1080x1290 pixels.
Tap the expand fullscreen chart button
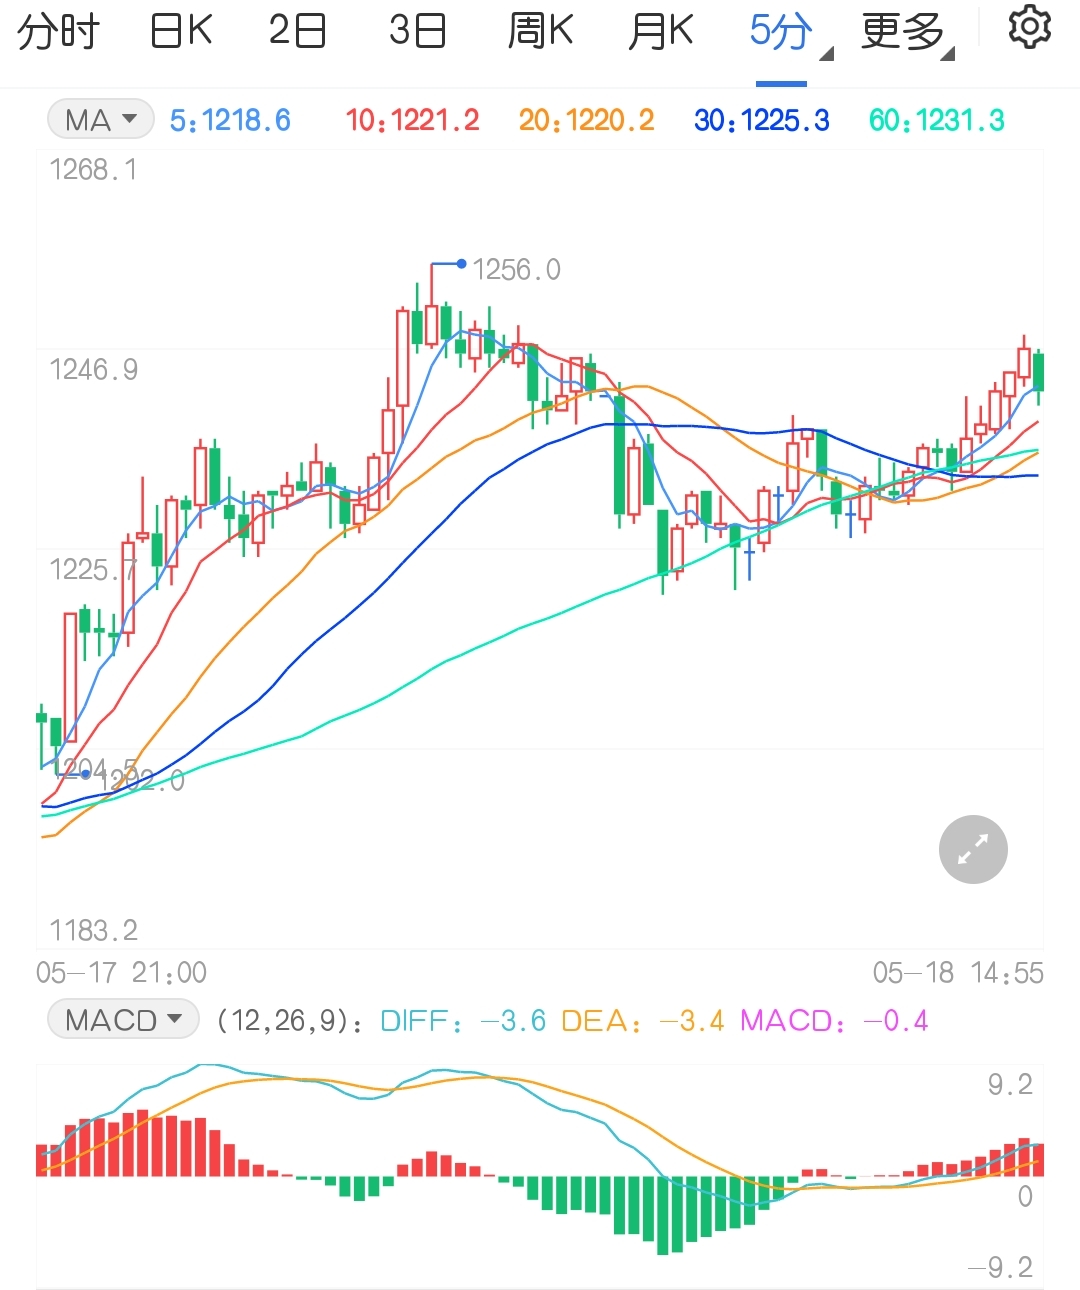(973, 850)
